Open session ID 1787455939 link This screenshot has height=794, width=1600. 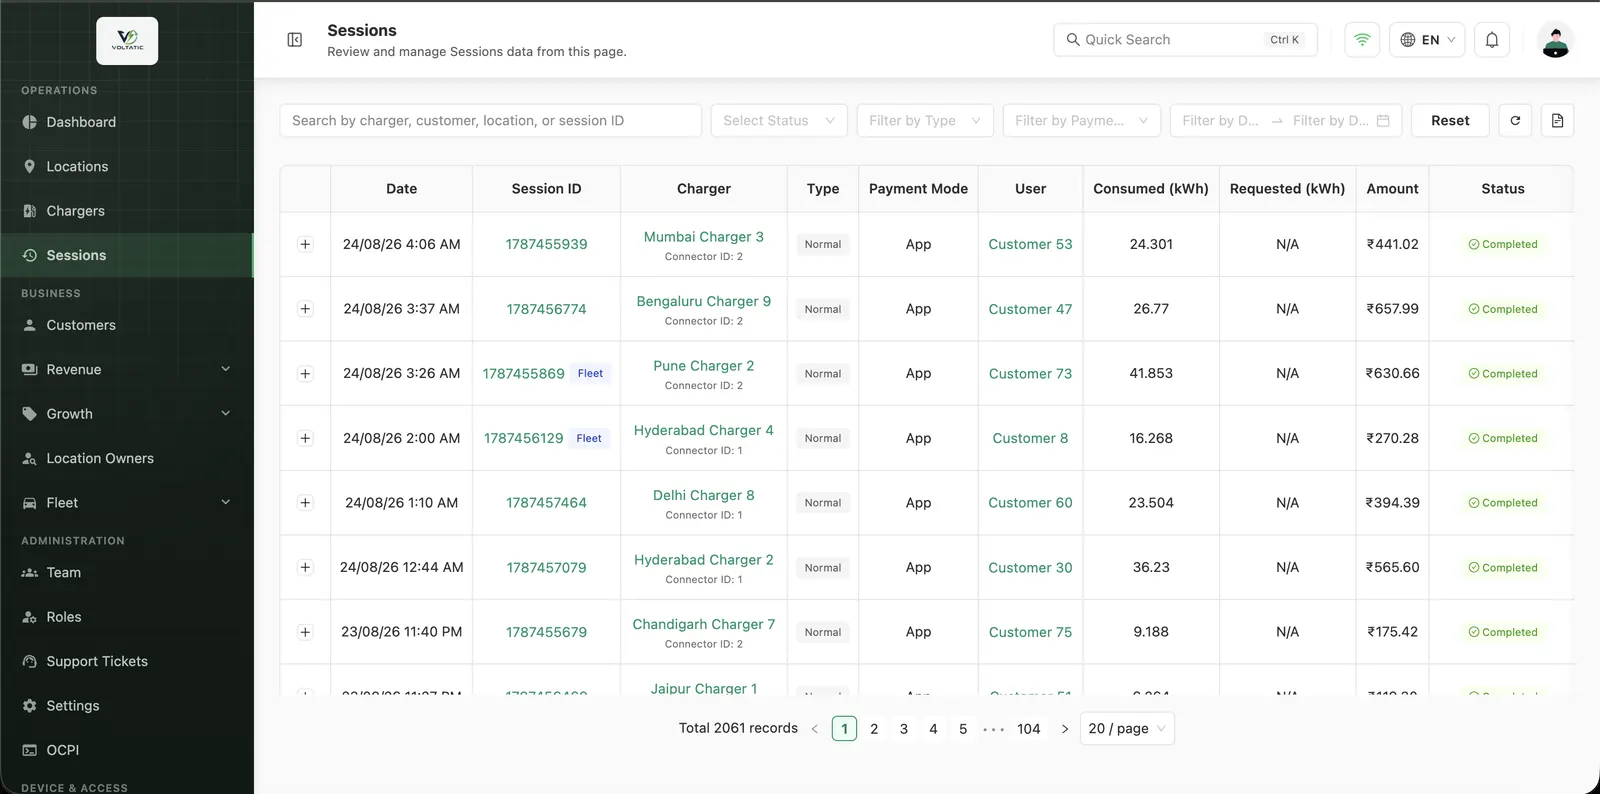point(546,244)
